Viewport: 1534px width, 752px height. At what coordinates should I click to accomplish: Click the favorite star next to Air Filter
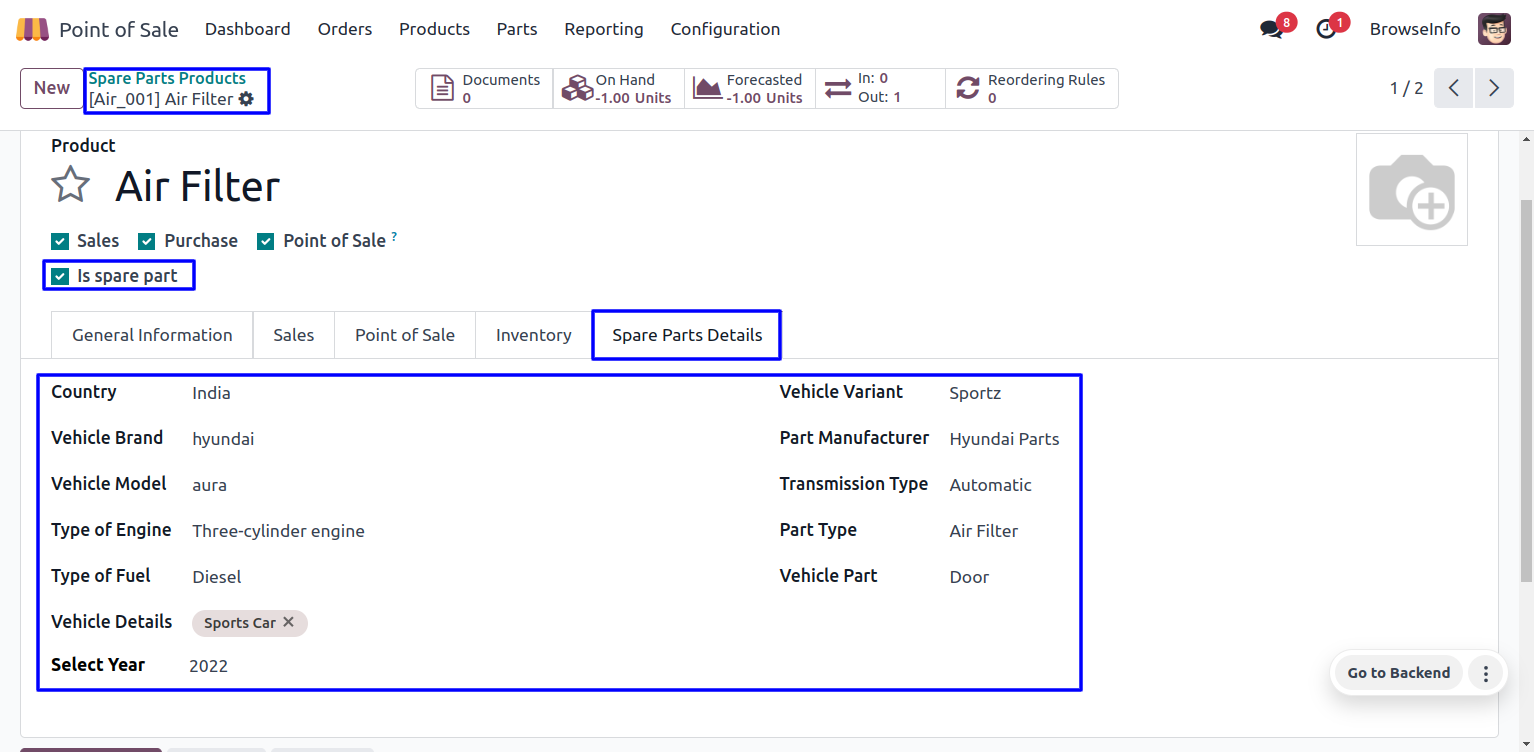(x=70, y=185)
